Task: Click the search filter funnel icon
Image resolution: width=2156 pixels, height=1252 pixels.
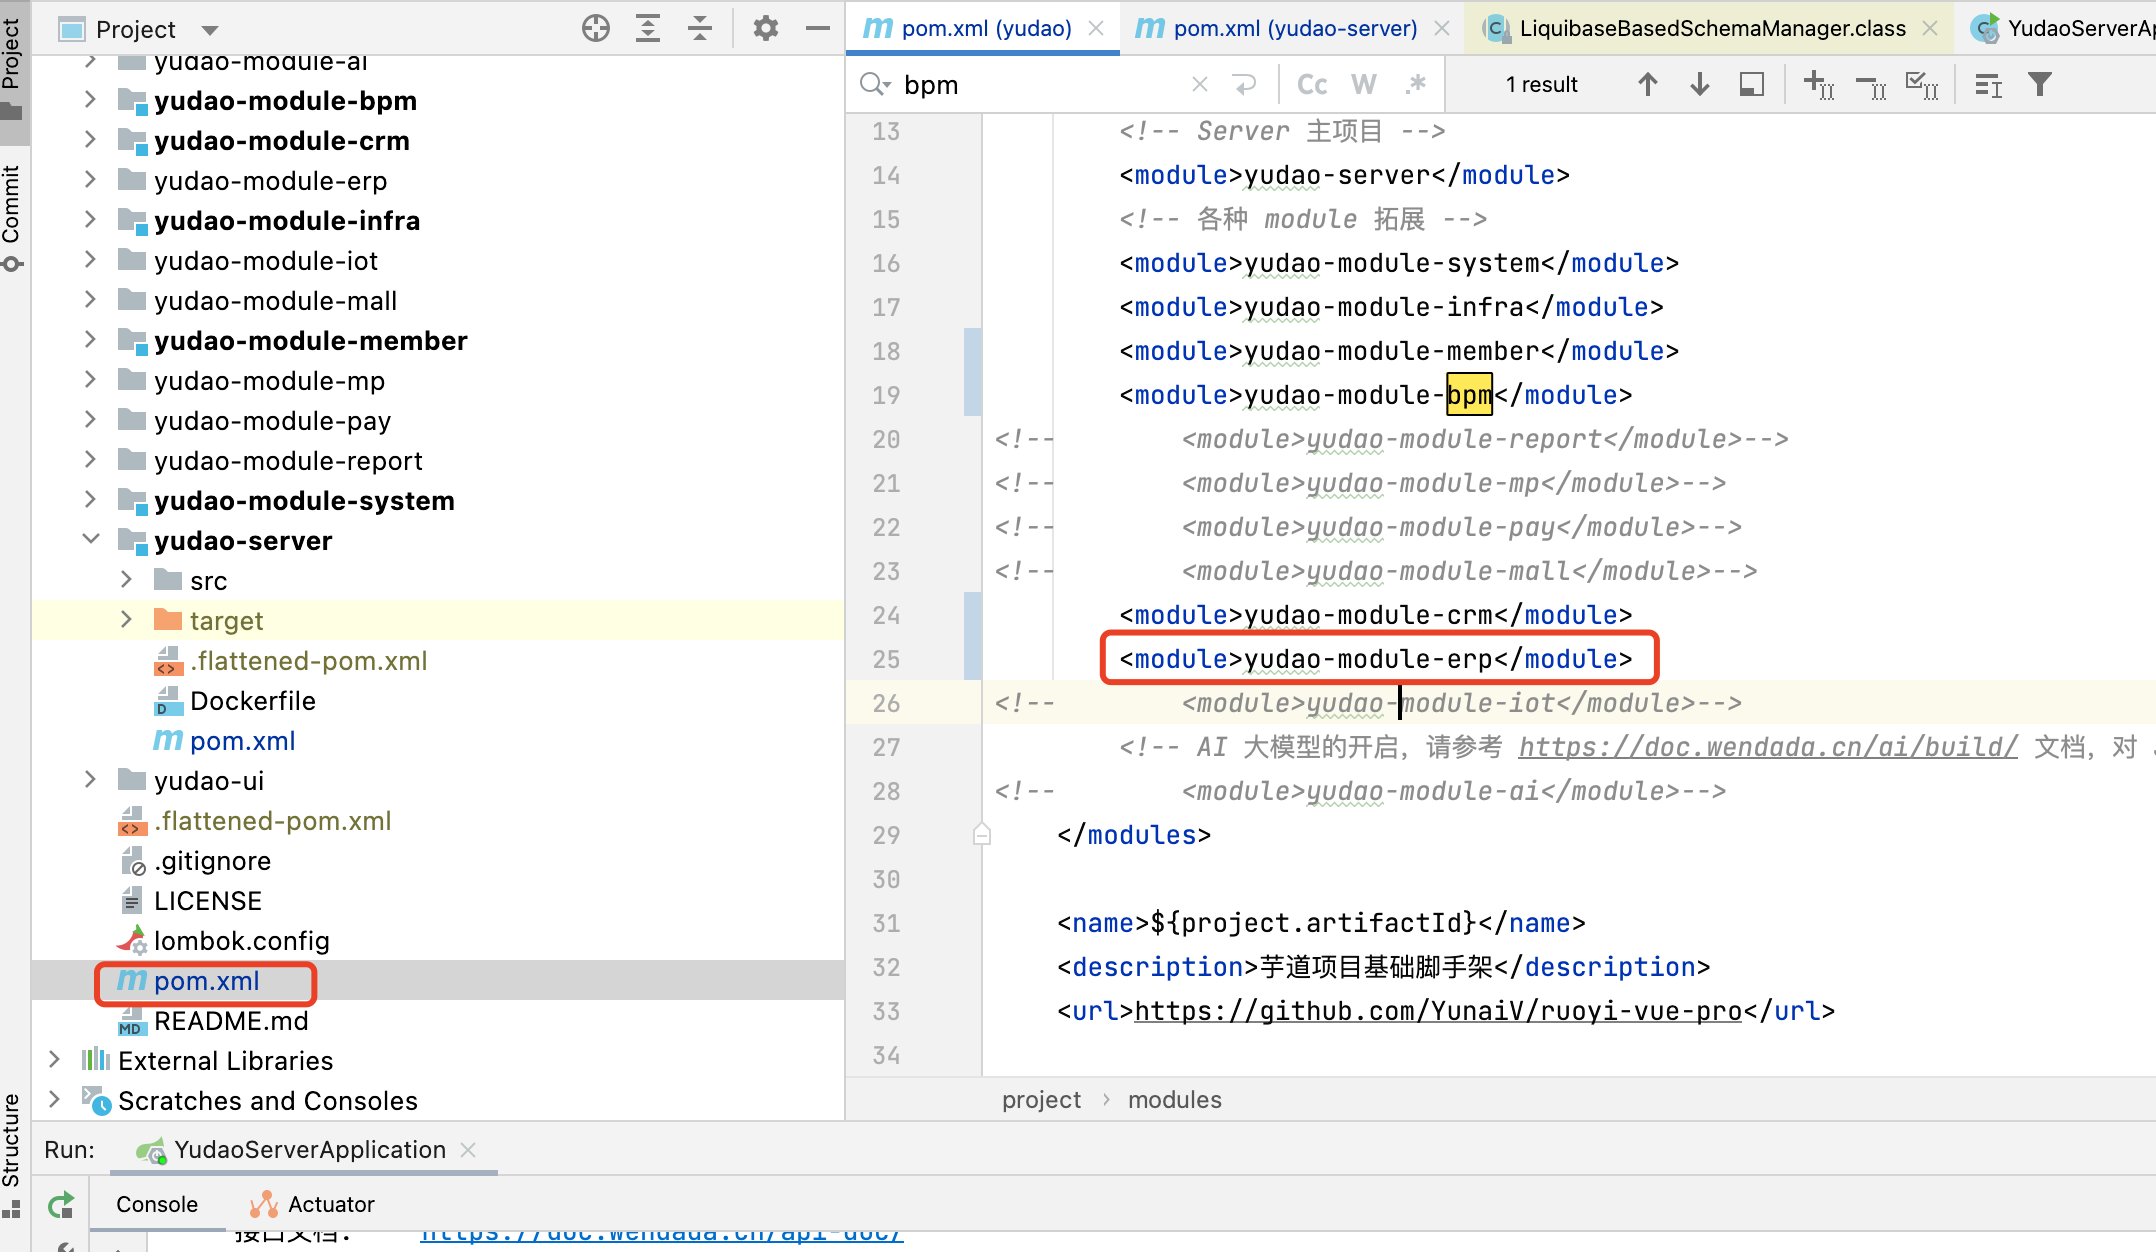Action: (2040, 85)
